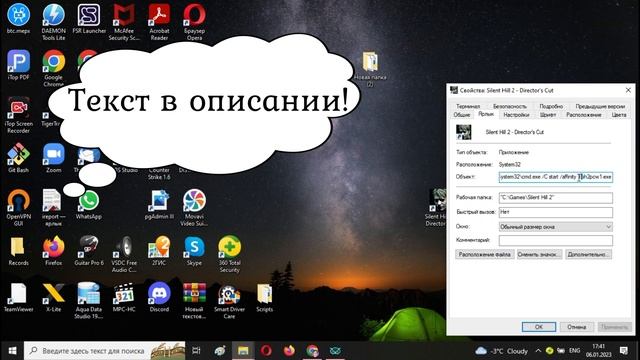Open the Предыдущие версии tab
640x360 pixels.
point(600,106)
